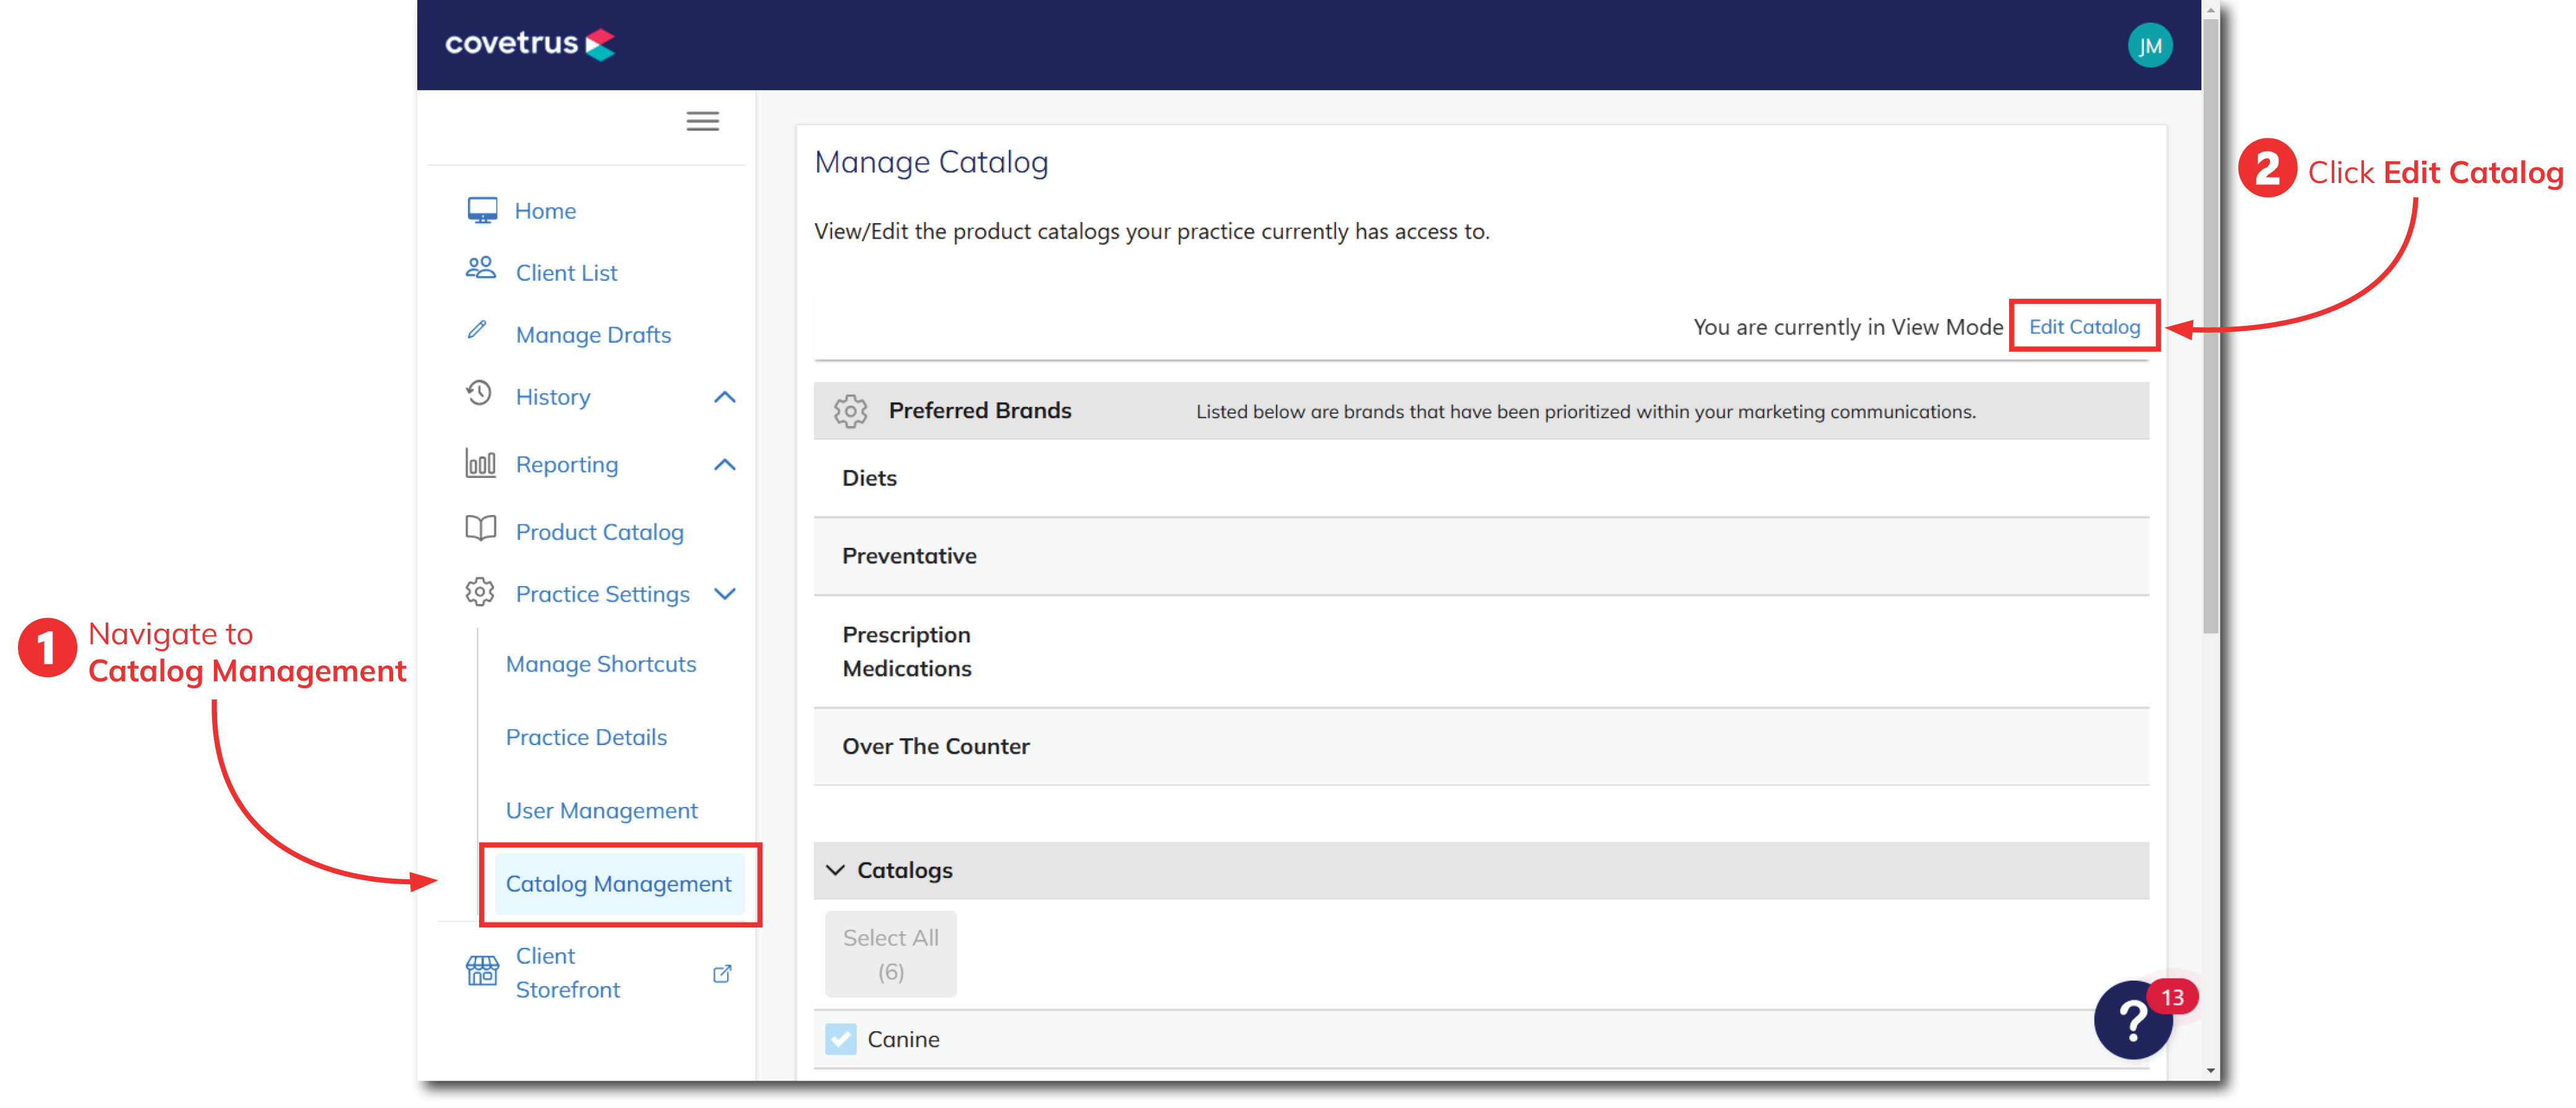2576x1108 pixels.
Task: Toggle the Canine catalog checkbox
Action: pyautogui.click(x=840, y=1039)
